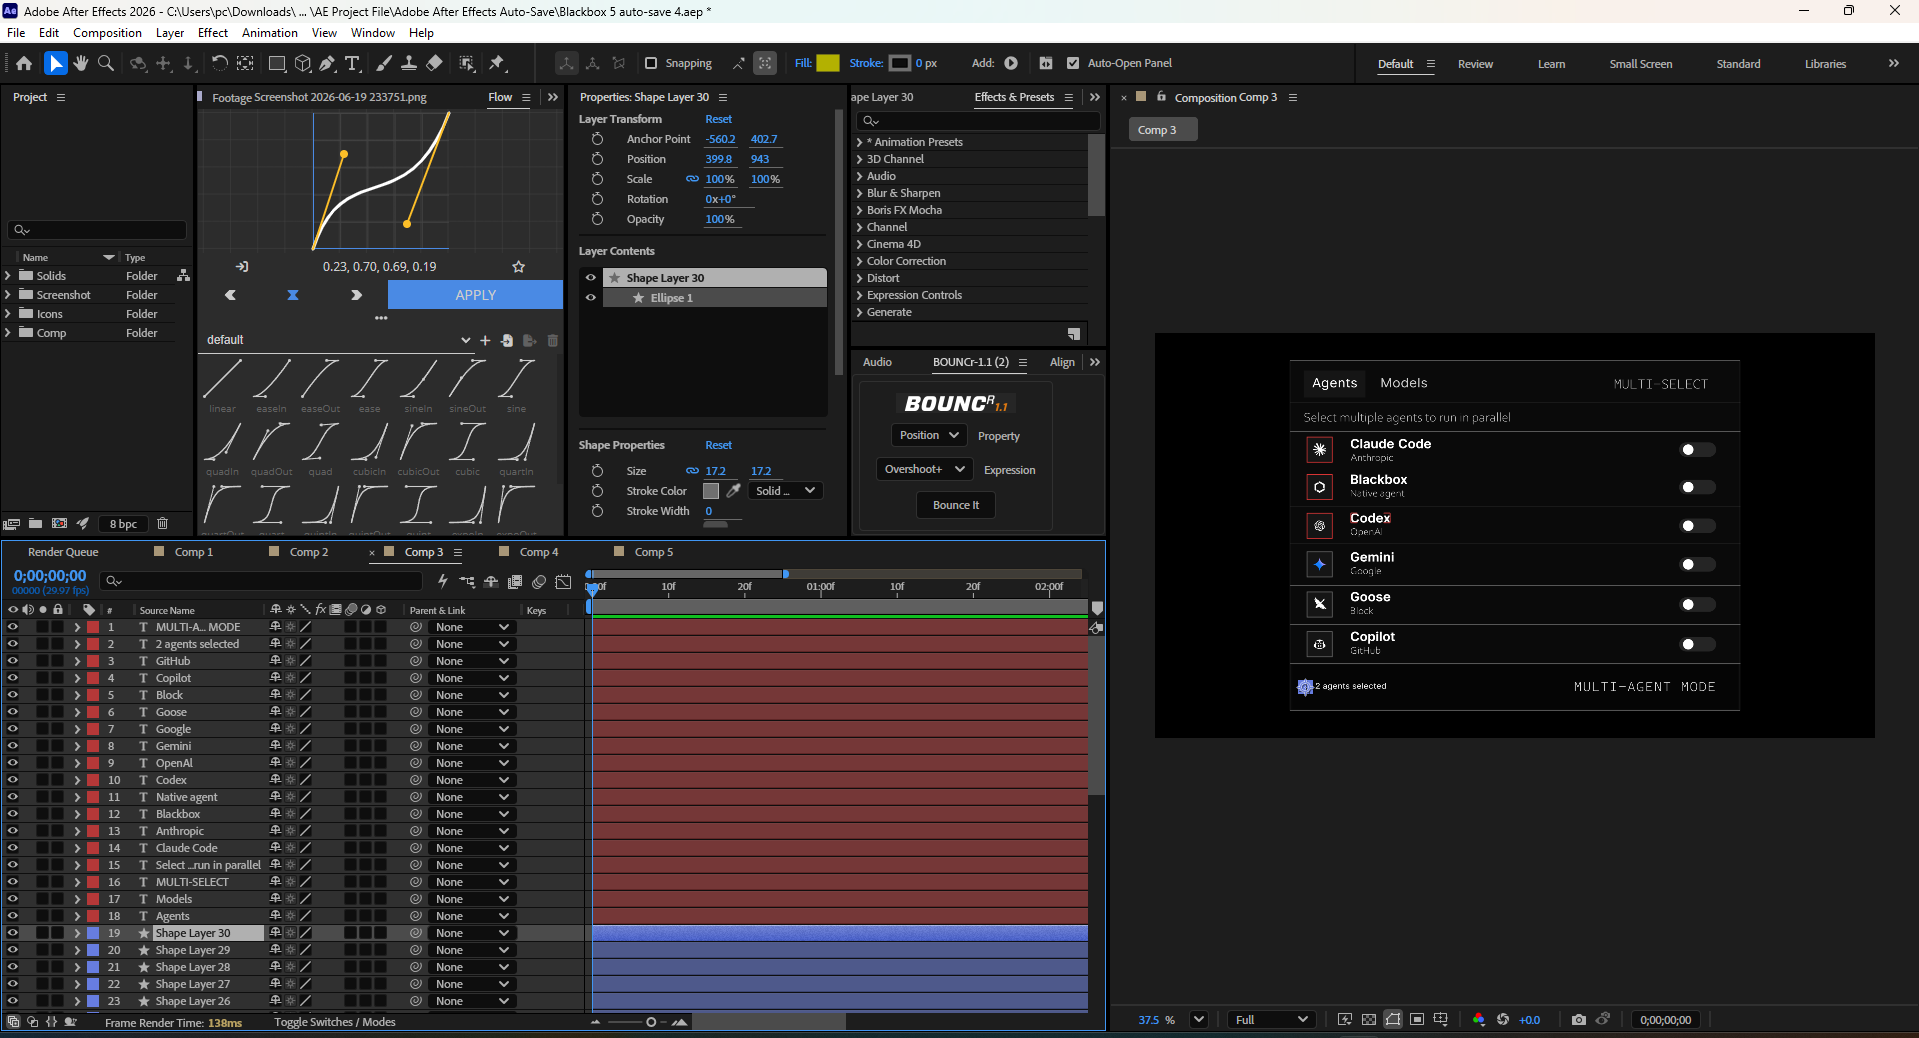Expand the Blur & Sharpen effects category
The width and height of the screenshot is (1919, 1038).
click(x=860, y=193)
